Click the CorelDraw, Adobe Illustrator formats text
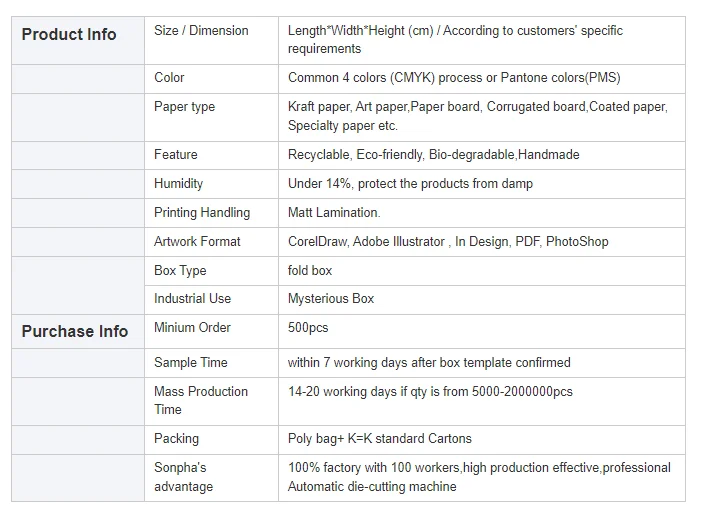The width and height of the screenshot is (717, 513). click(448, 242)
